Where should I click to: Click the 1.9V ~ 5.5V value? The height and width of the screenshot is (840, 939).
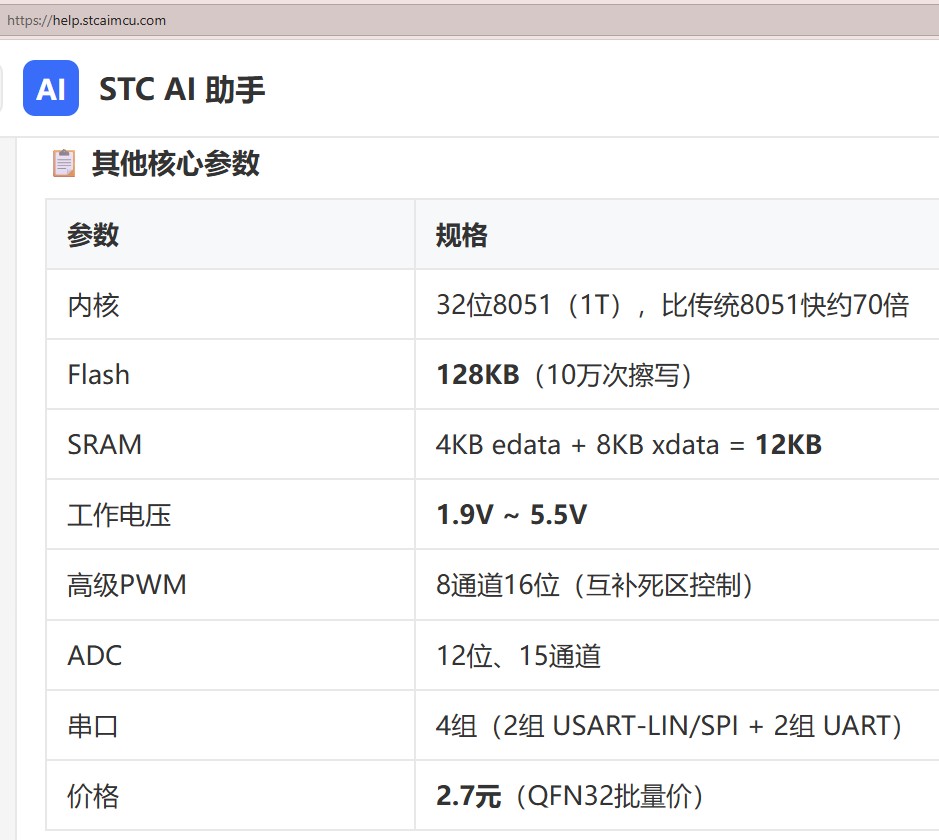tap(511, 514)
